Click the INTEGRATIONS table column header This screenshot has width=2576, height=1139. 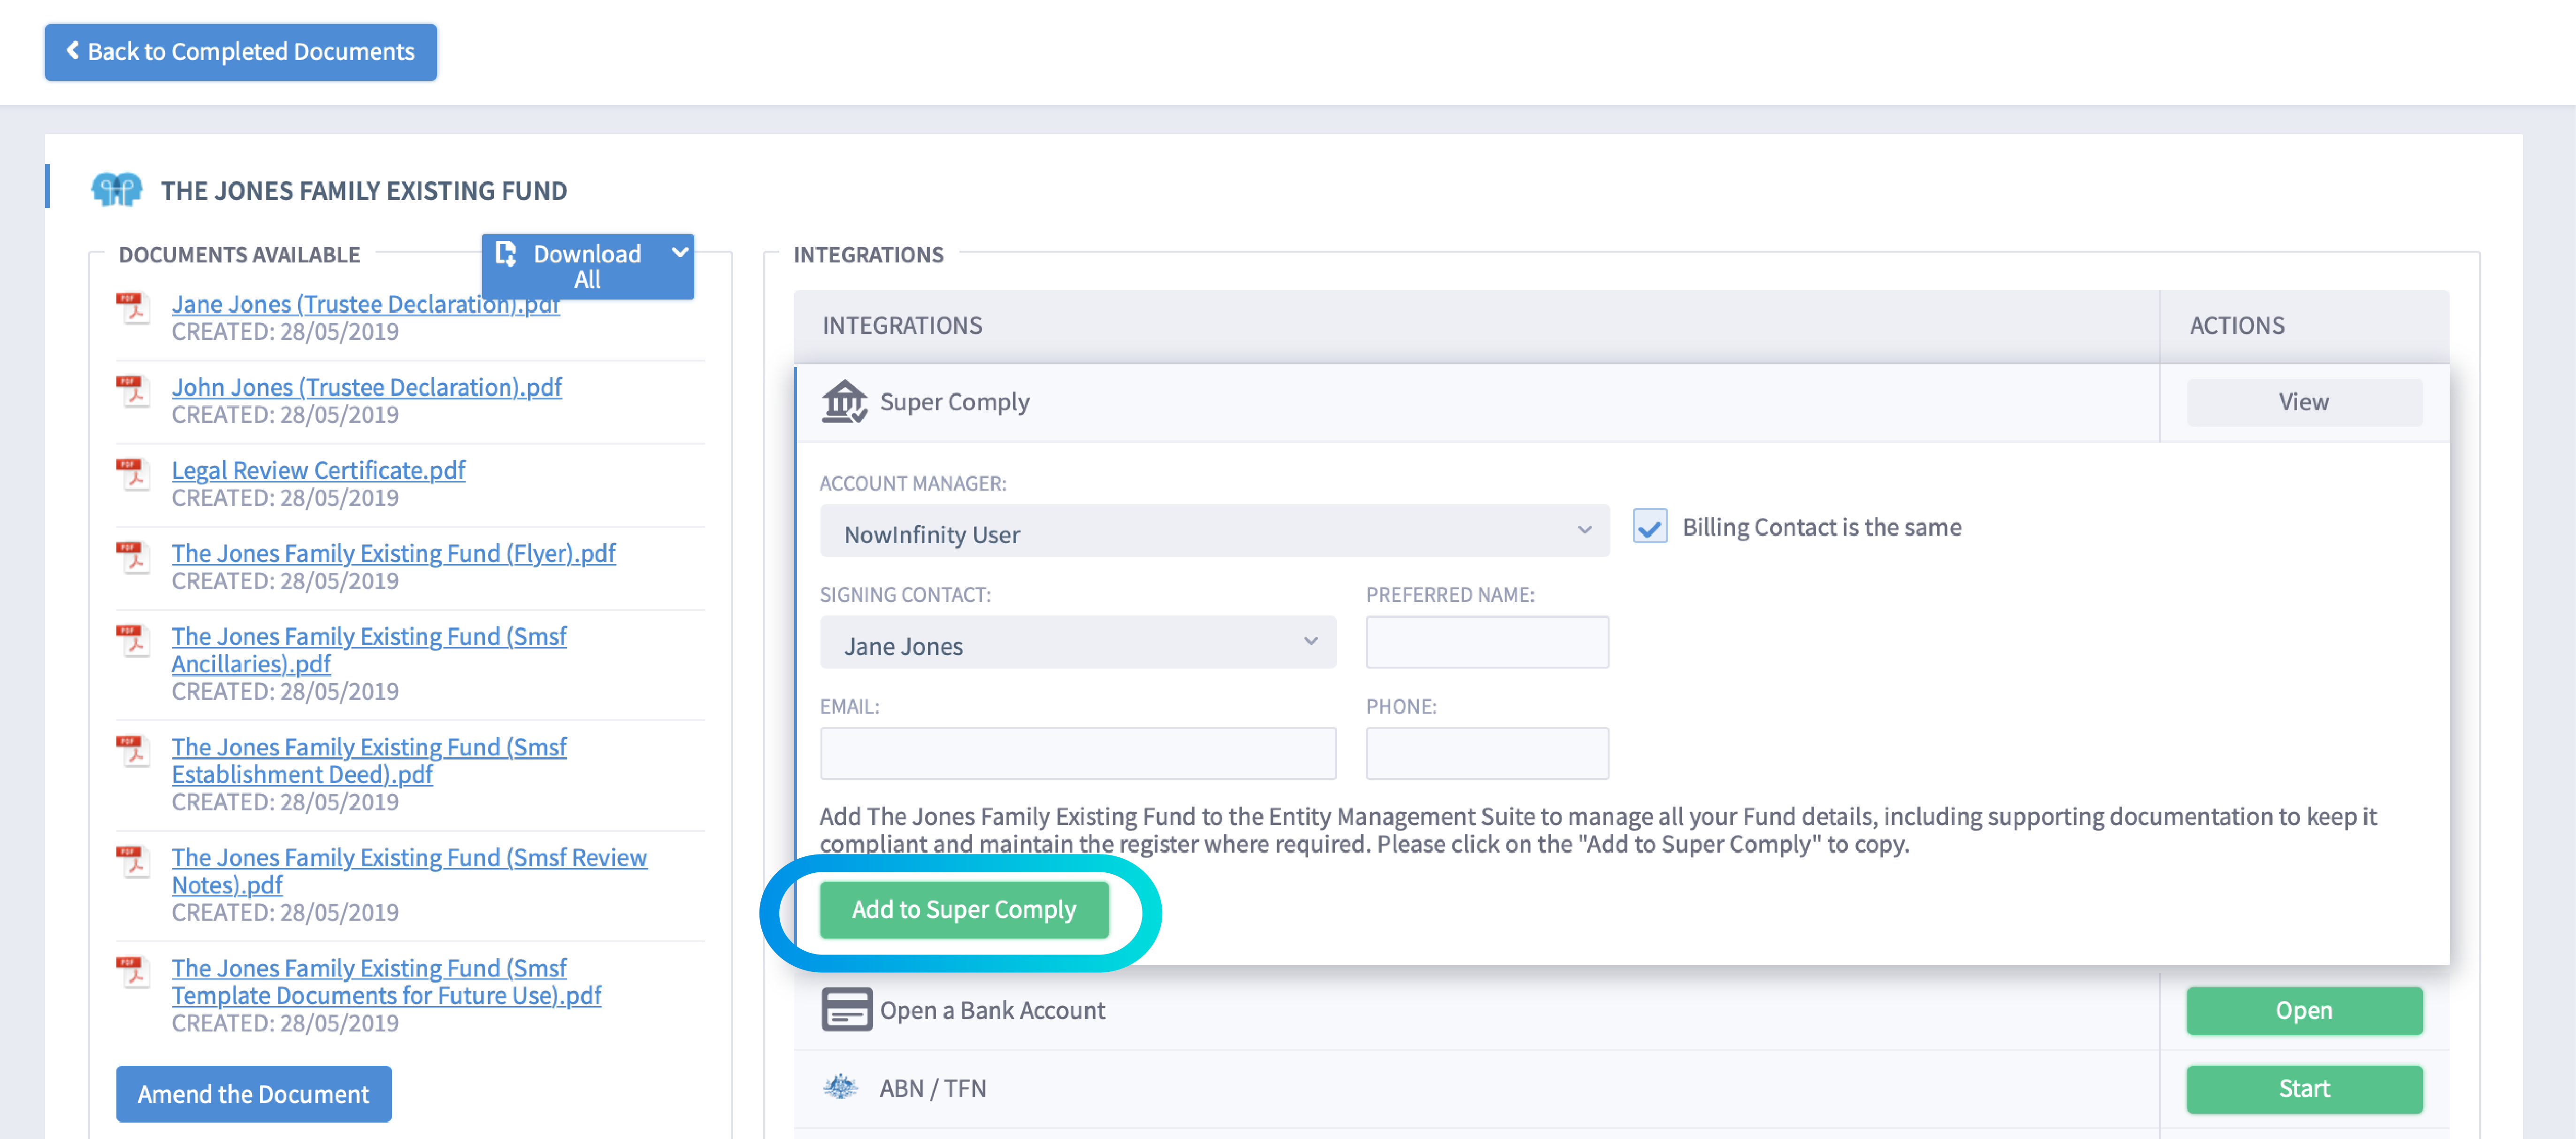click(902, 326)
